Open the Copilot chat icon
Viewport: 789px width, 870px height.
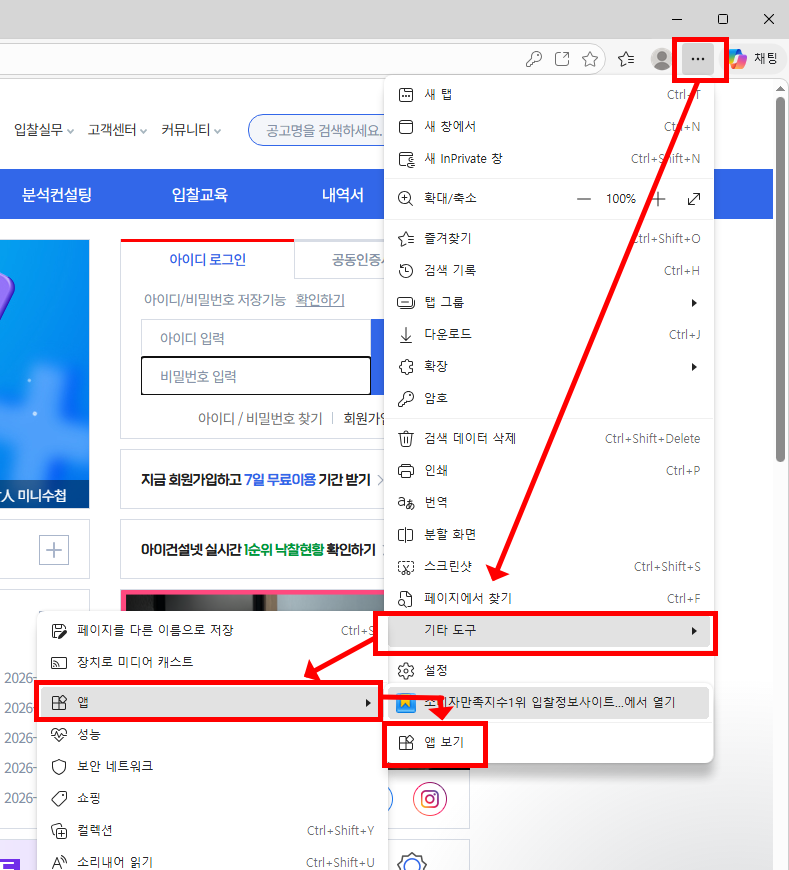[x=737, y=59]
